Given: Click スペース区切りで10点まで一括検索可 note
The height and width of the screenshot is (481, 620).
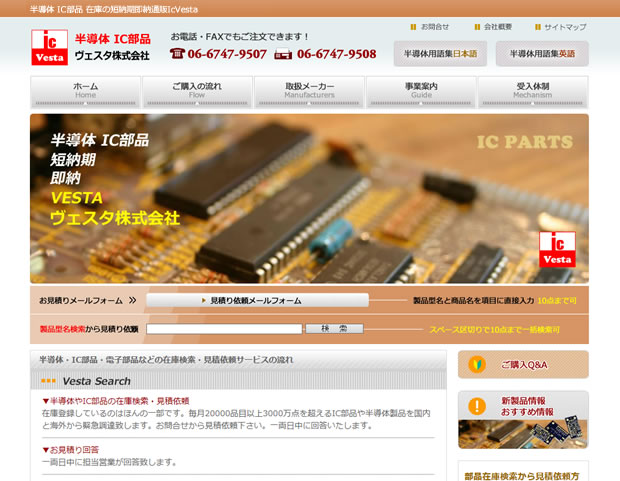Looking at the screenshot, I should (x=494, y=329).
